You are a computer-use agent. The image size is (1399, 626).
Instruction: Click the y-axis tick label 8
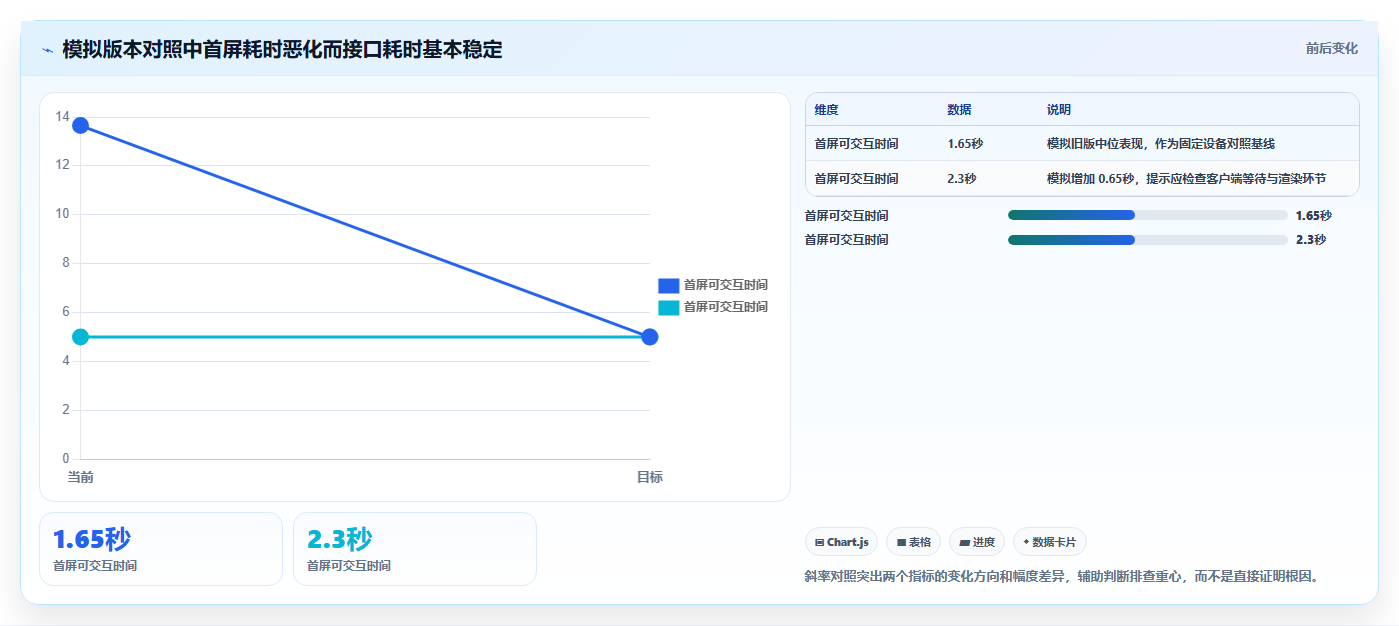[x=65, y=263]
